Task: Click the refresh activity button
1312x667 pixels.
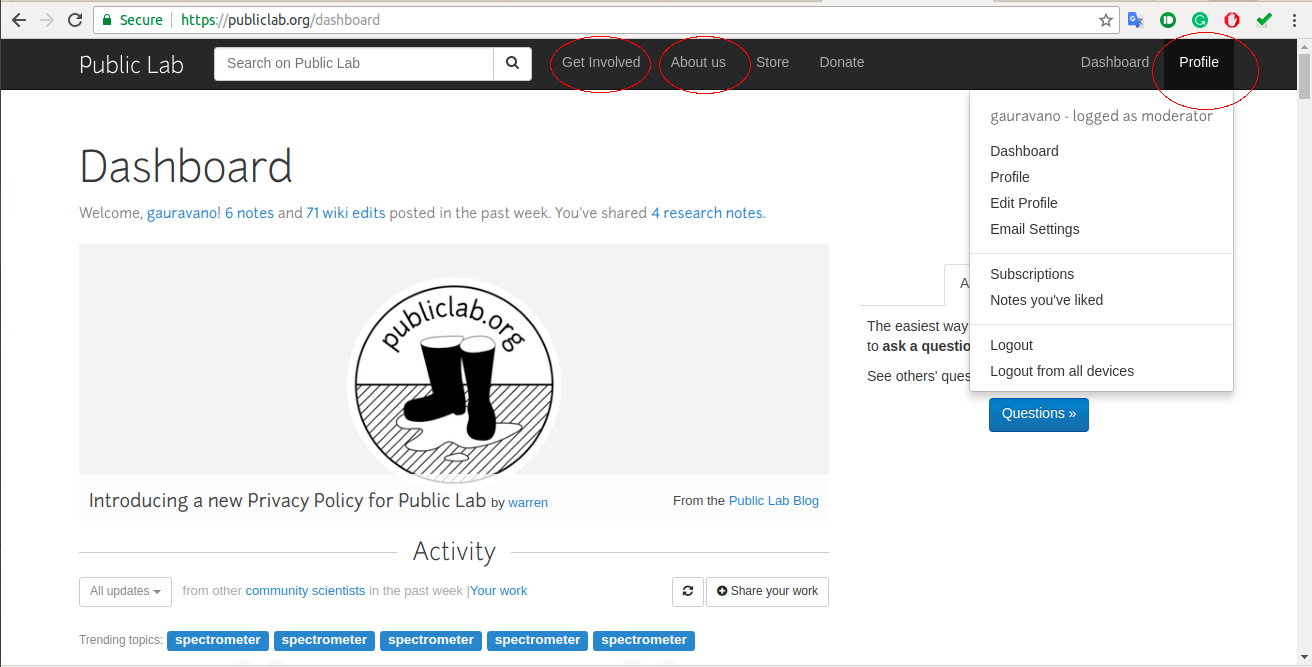Action: coord(687,591)
